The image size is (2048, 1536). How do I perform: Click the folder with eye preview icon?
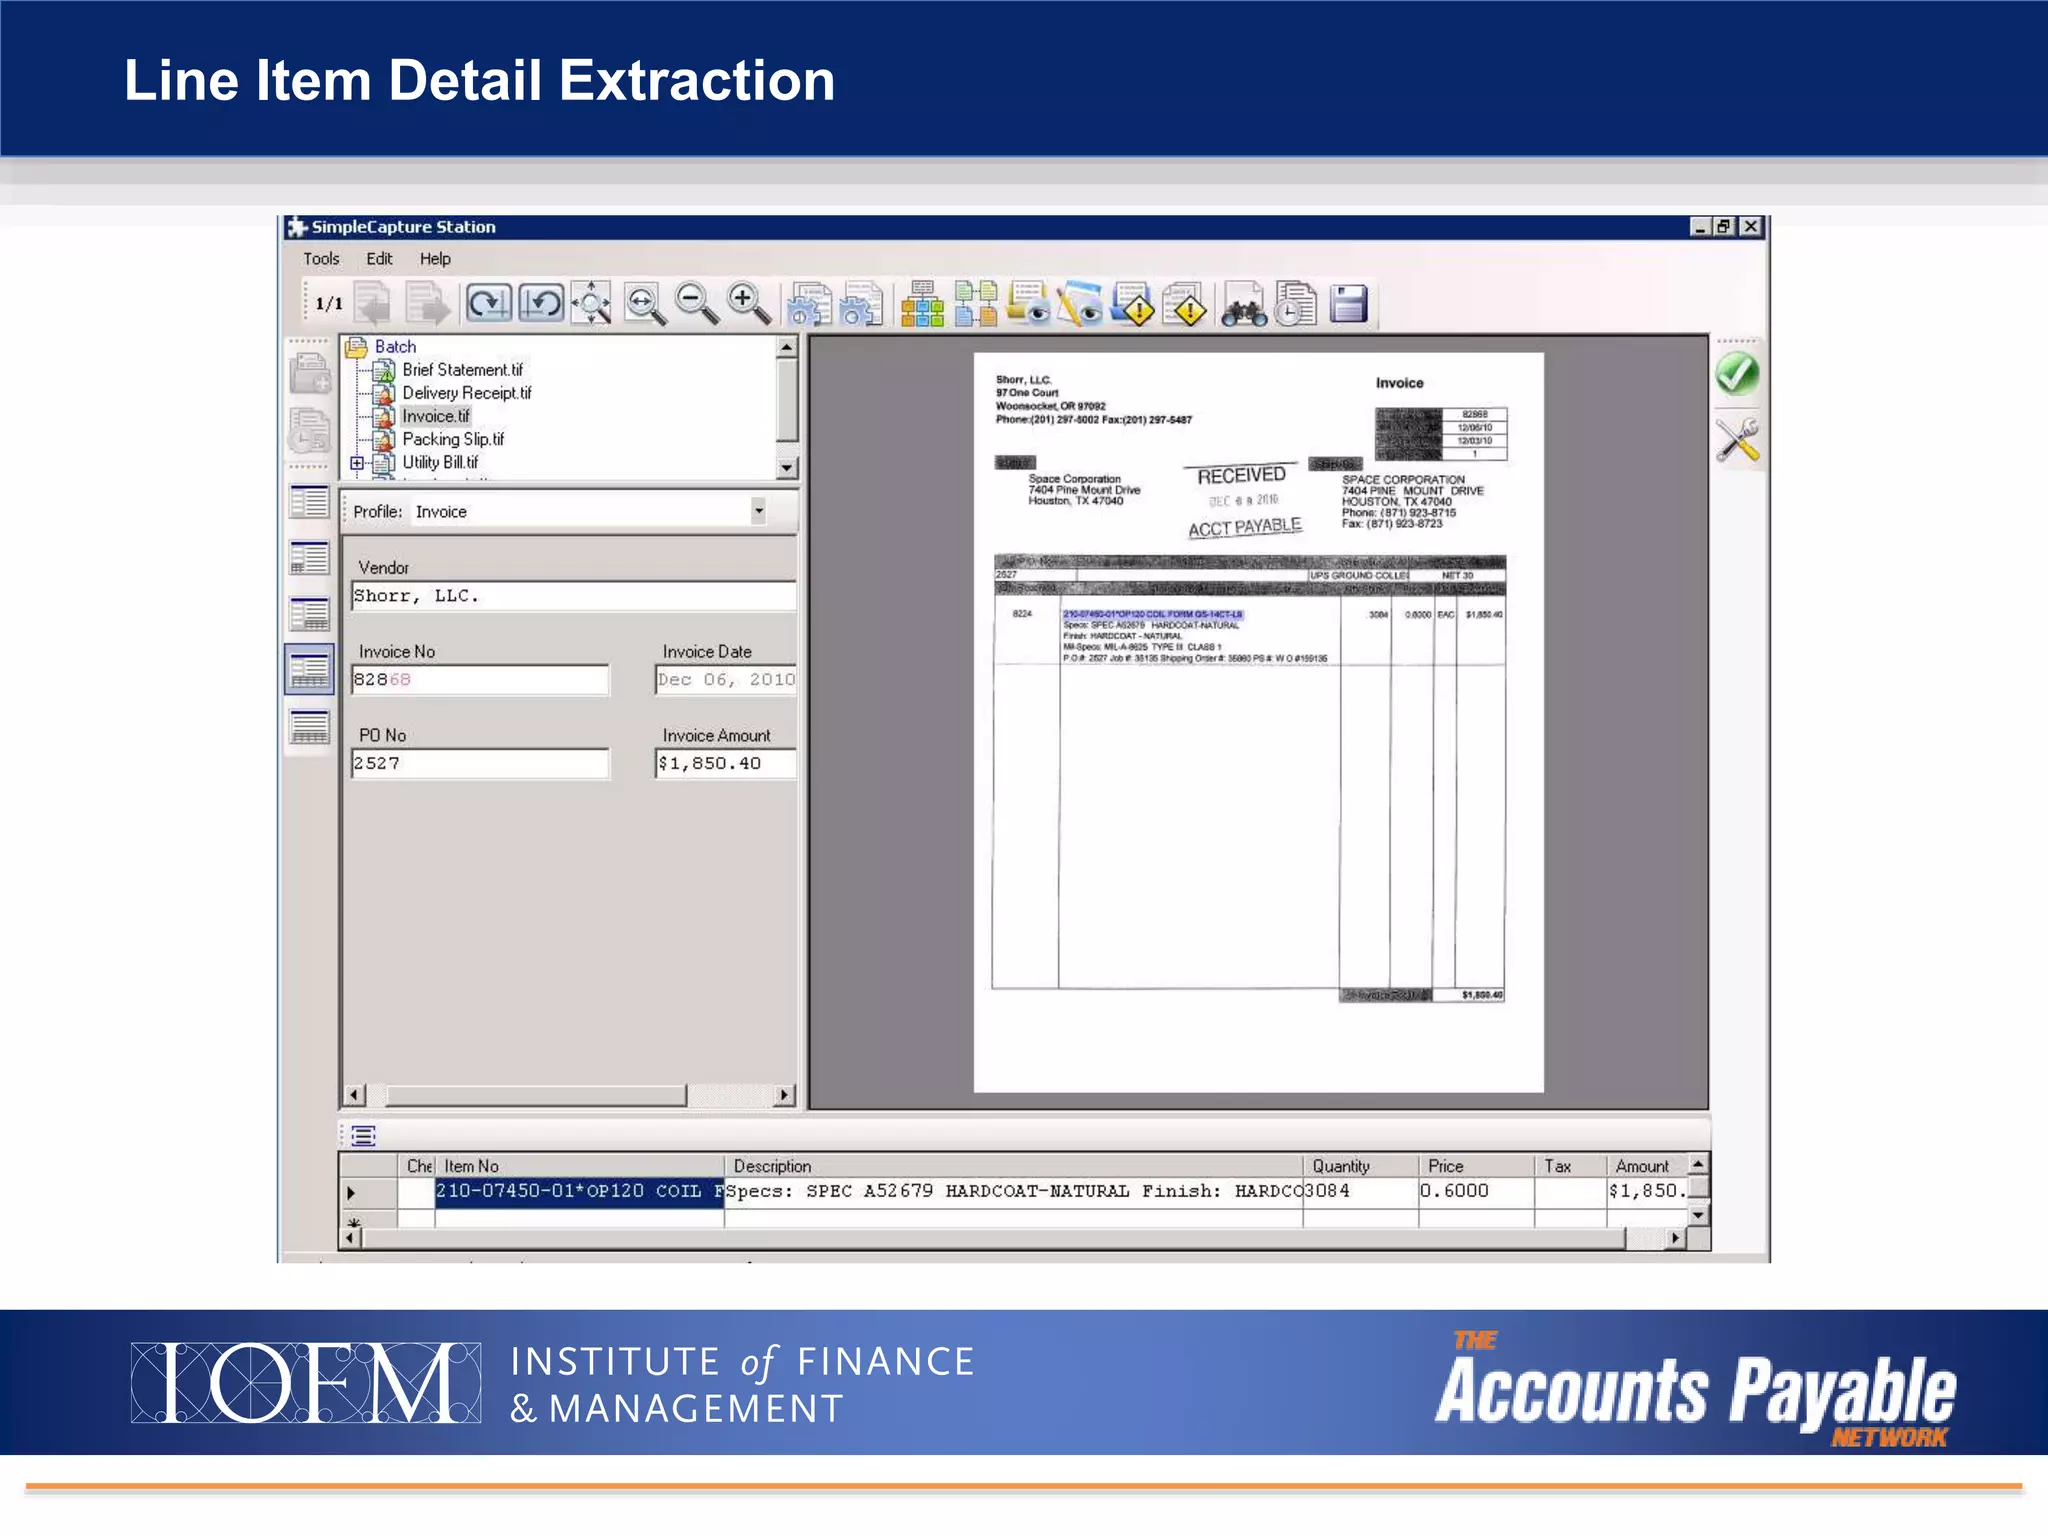[x=1028, y=303]
